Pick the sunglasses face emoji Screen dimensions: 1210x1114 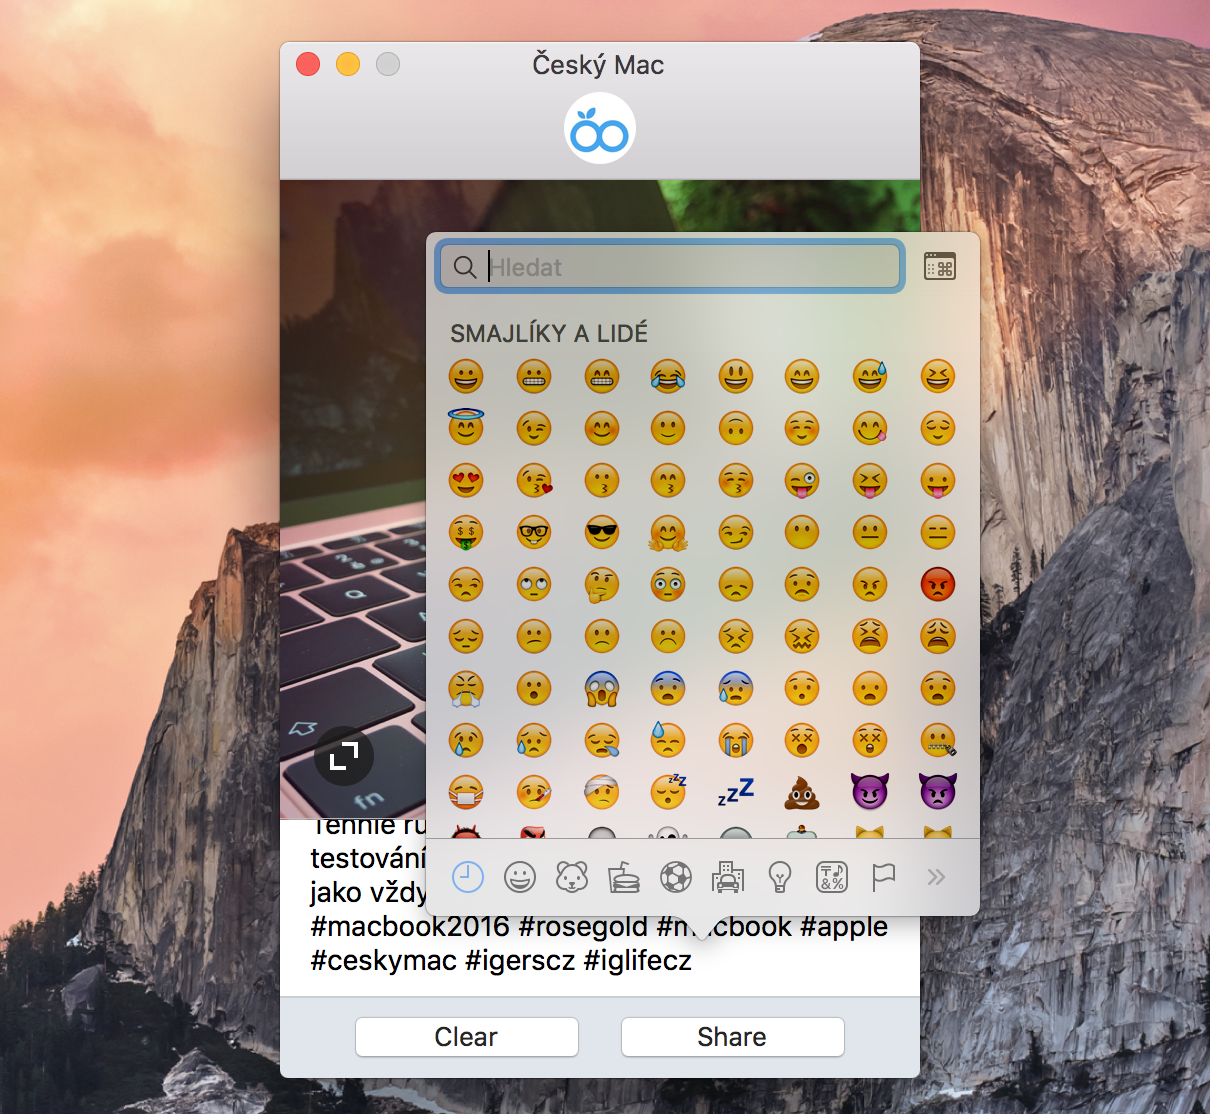(x=601, y=532)
